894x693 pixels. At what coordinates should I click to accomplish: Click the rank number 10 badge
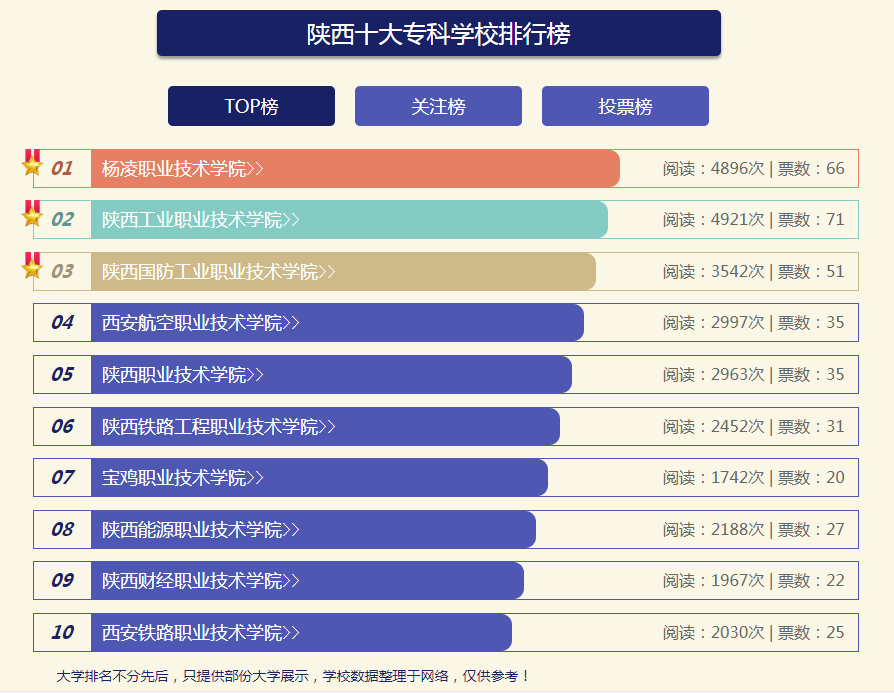62,633
